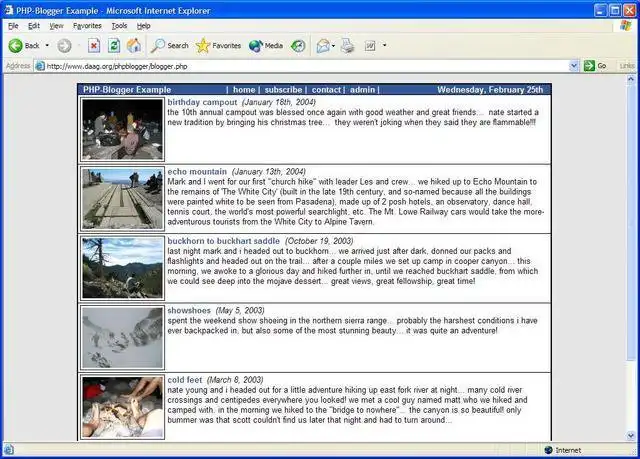Open the Media globe pane
The width and height of the screenshot is (640, 459).
[x=266, y=46]
